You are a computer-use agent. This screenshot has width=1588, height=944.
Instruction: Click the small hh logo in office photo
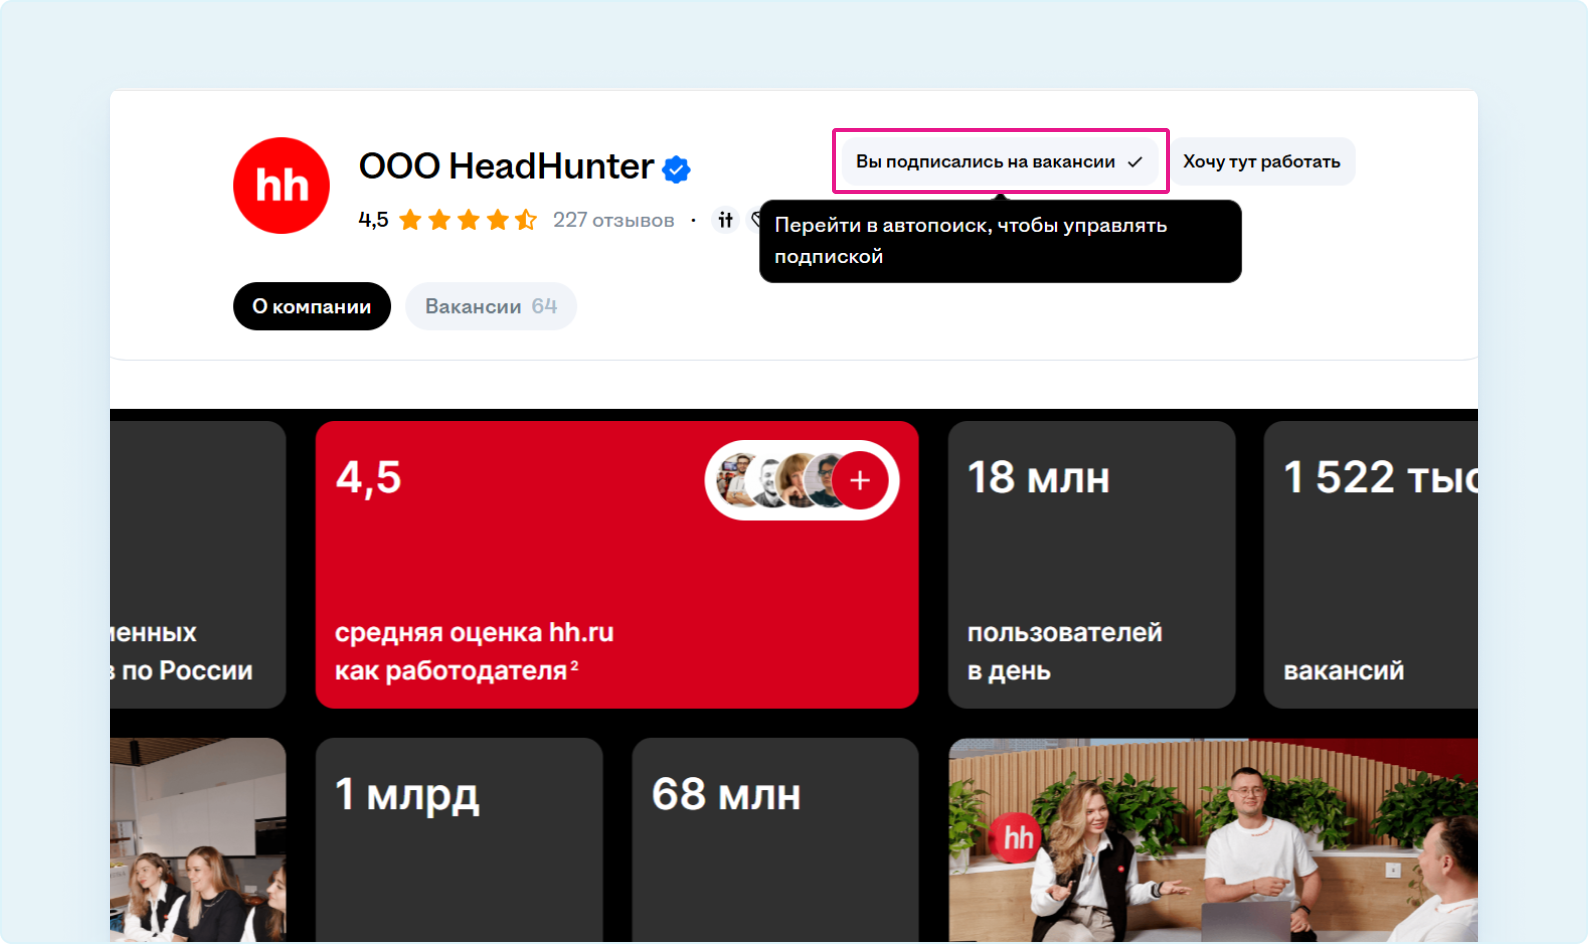[1016, 836]
